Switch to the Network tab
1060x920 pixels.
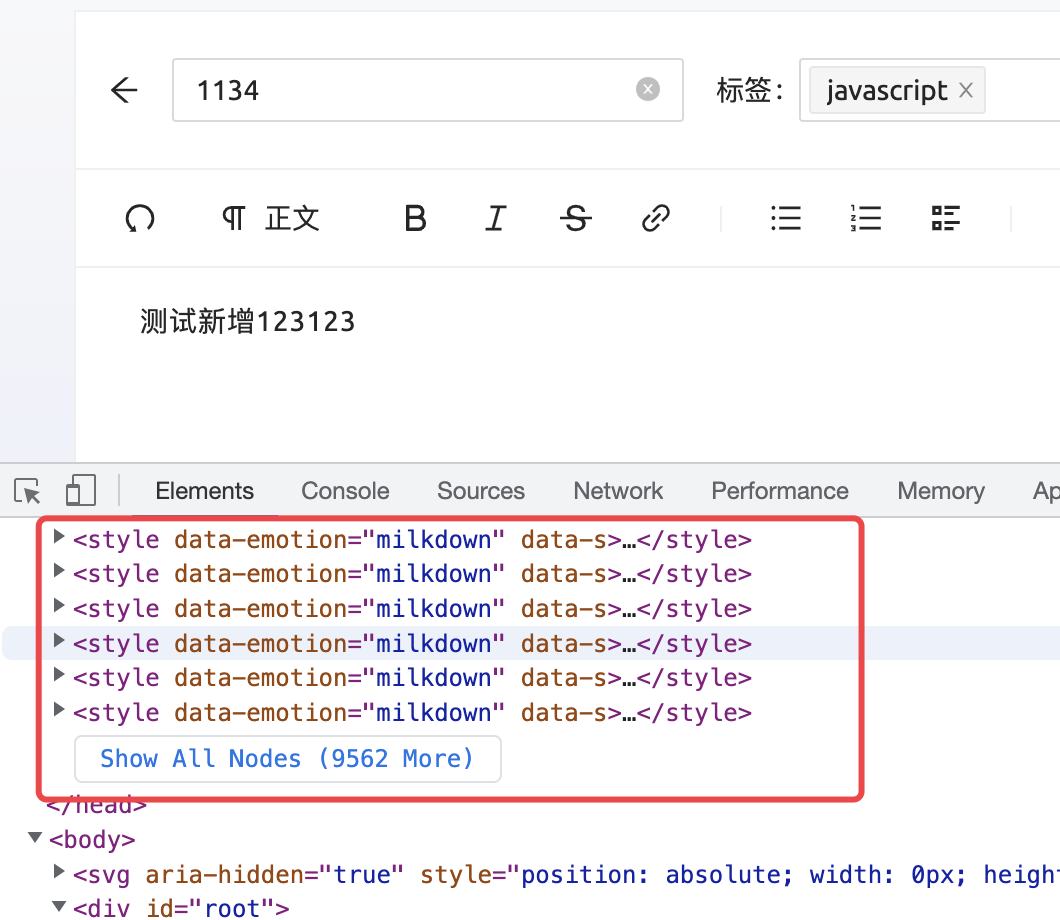pos(618,491)
